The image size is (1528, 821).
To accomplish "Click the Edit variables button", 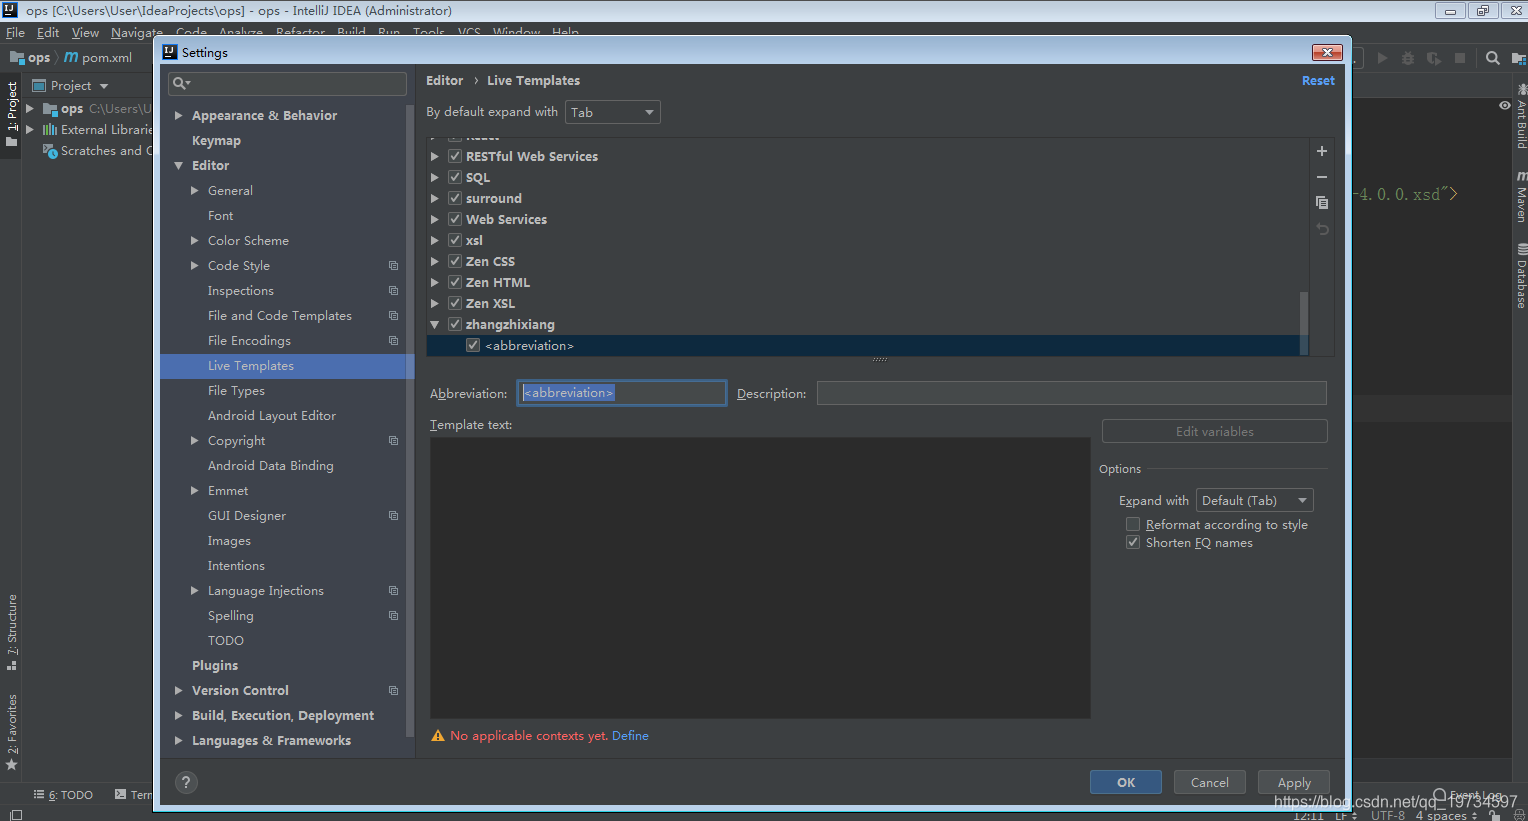I will pos(1215,431).
